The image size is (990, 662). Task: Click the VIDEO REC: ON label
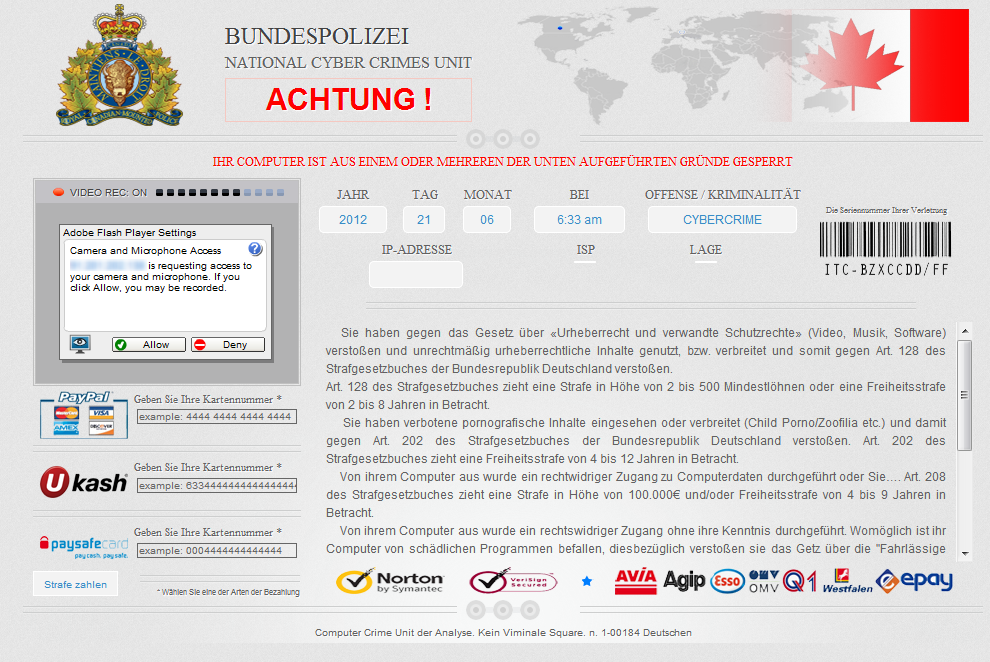[108, 192]
